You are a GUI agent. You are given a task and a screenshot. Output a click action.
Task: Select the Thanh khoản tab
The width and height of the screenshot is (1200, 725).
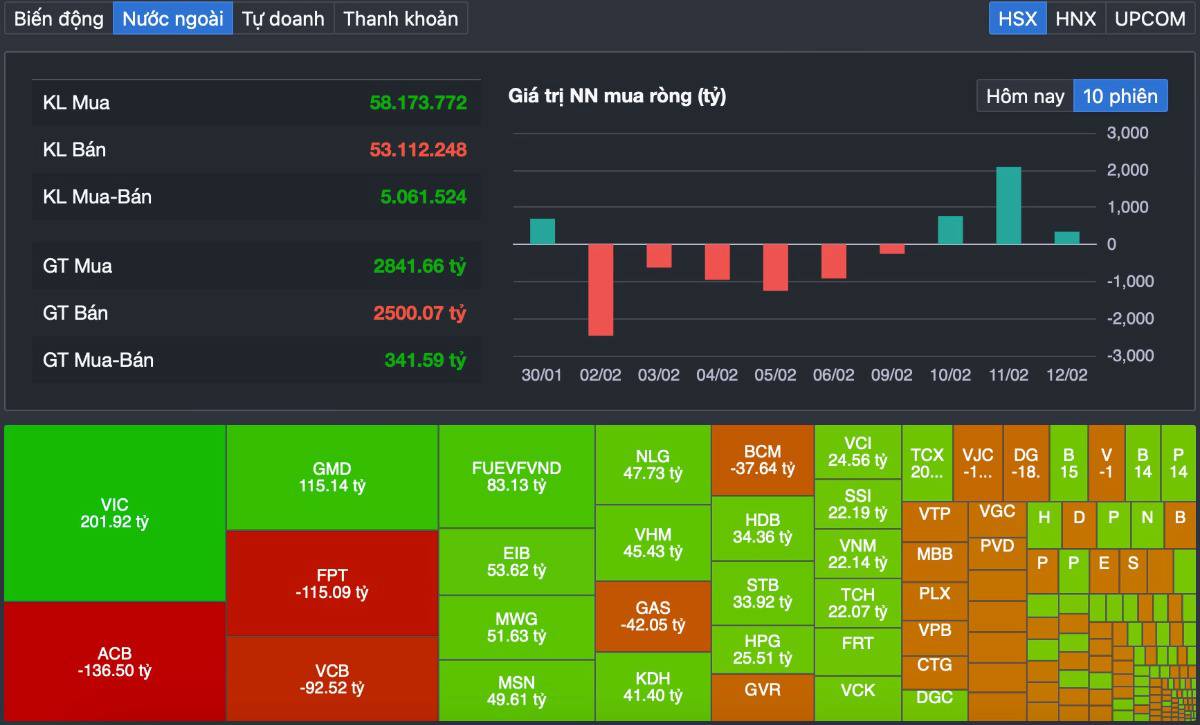pyautogui.click(x=400, y=18)
